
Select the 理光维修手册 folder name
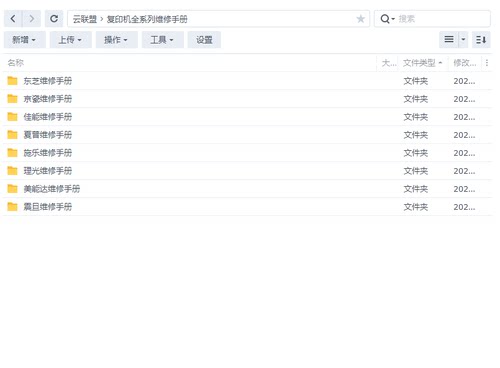(x=48, y=171)
